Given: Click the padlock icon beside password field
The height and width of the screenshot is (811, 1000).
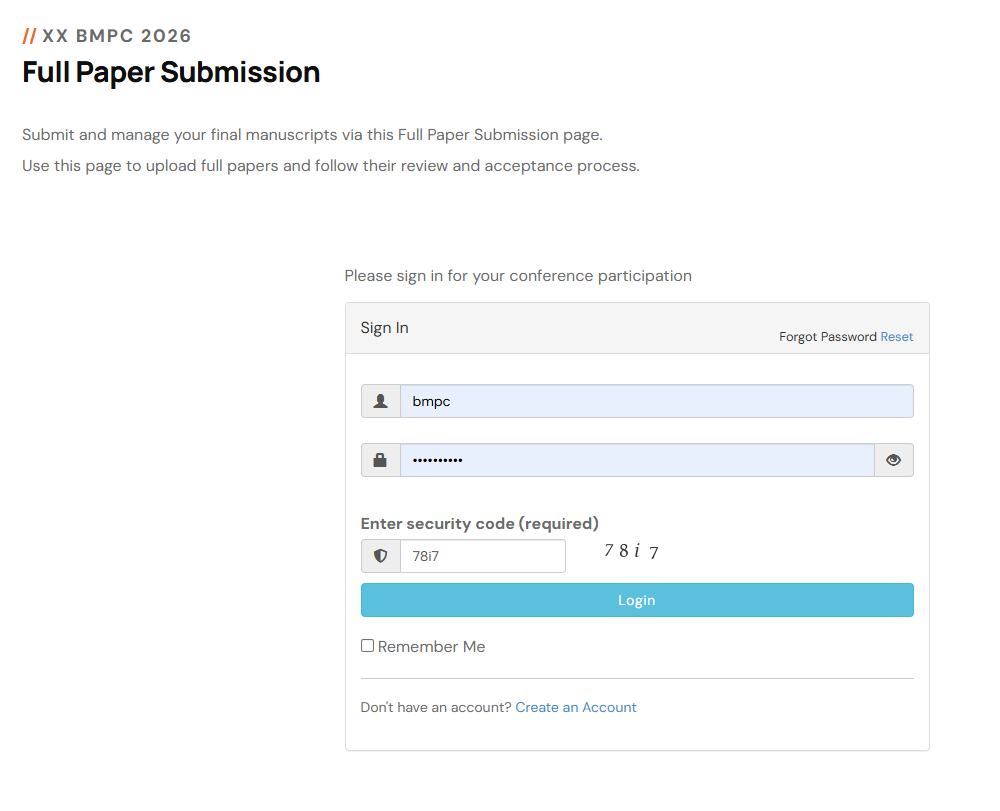Looking at the screenshot, I should (x=380, y=460).
